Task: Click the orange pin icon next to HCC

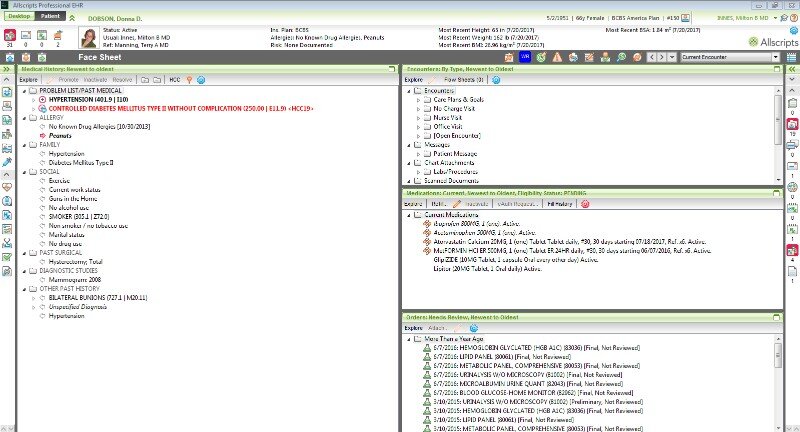Action: pos(190,78)
